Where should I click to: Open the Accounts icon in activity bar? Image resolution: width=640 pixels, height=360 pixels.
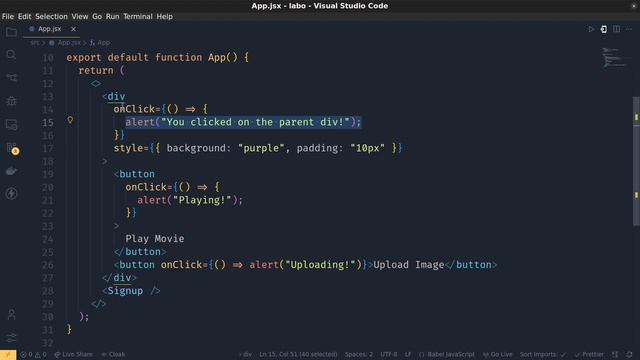[x=11, y=314]
